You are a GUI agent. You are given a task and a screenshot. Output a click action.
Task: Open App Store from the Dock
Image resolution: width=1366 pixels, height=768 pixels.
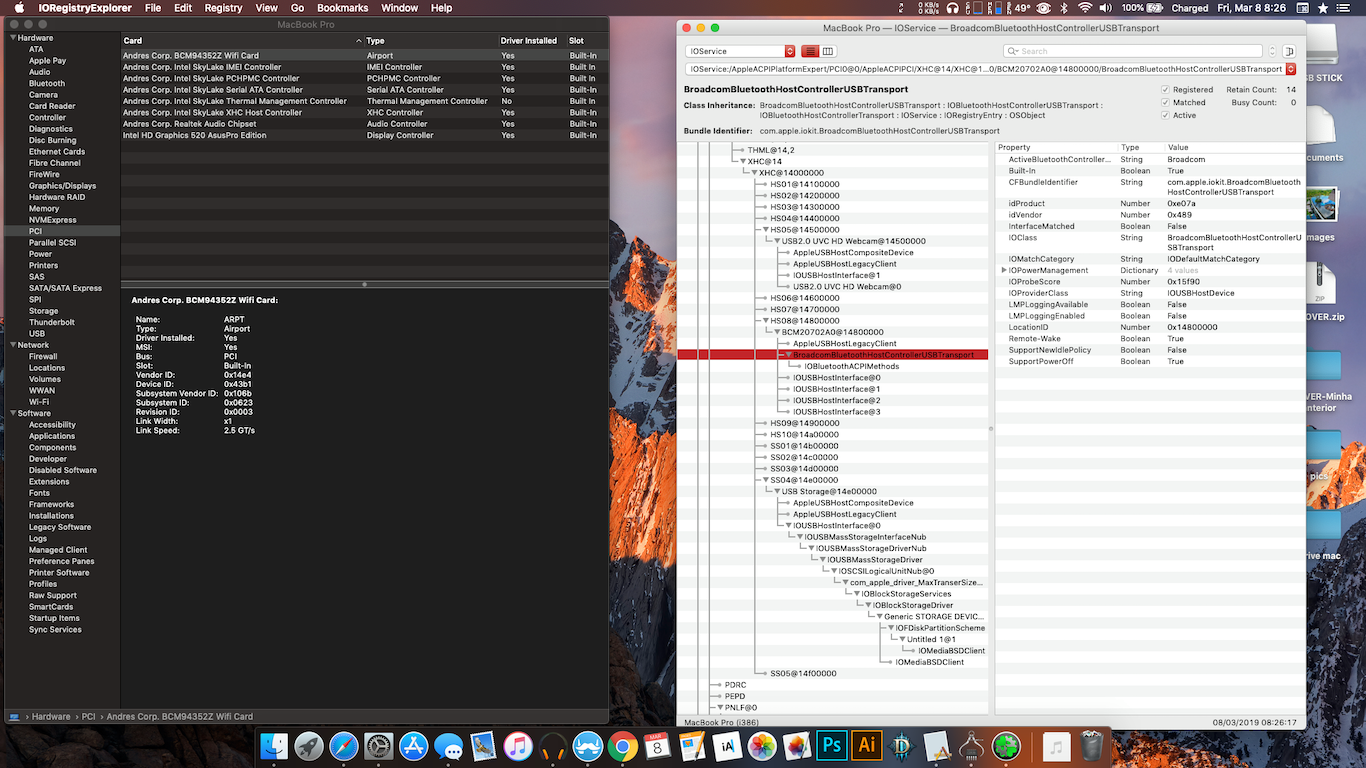(413, 745)
